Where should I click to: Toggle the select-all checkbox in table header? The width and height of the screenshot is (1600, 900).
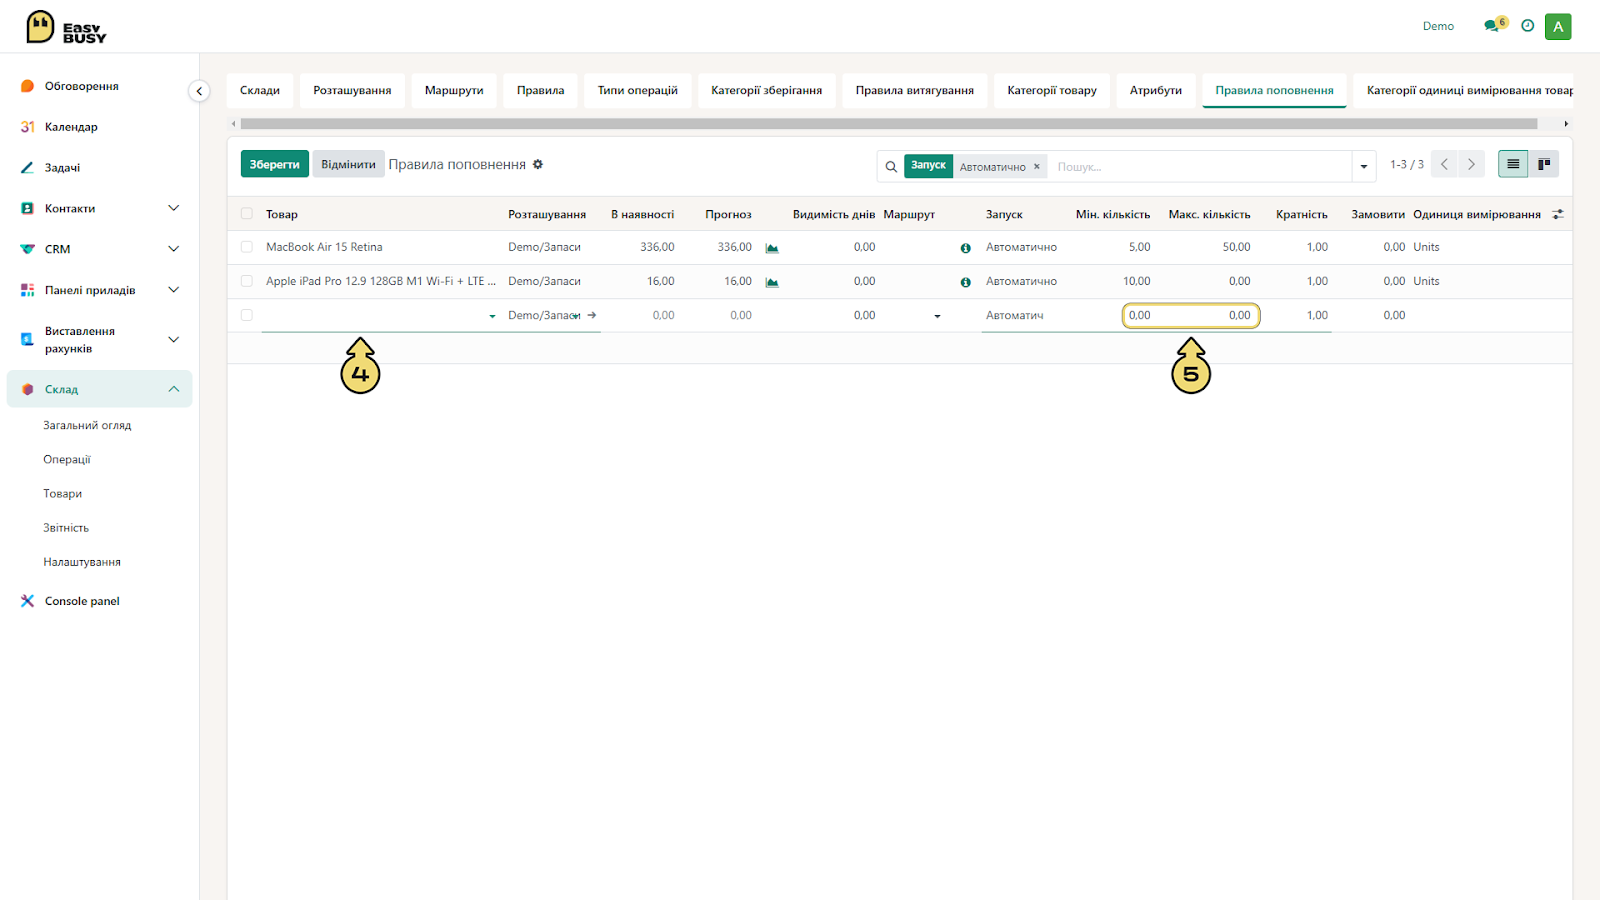tap(247, 214)
